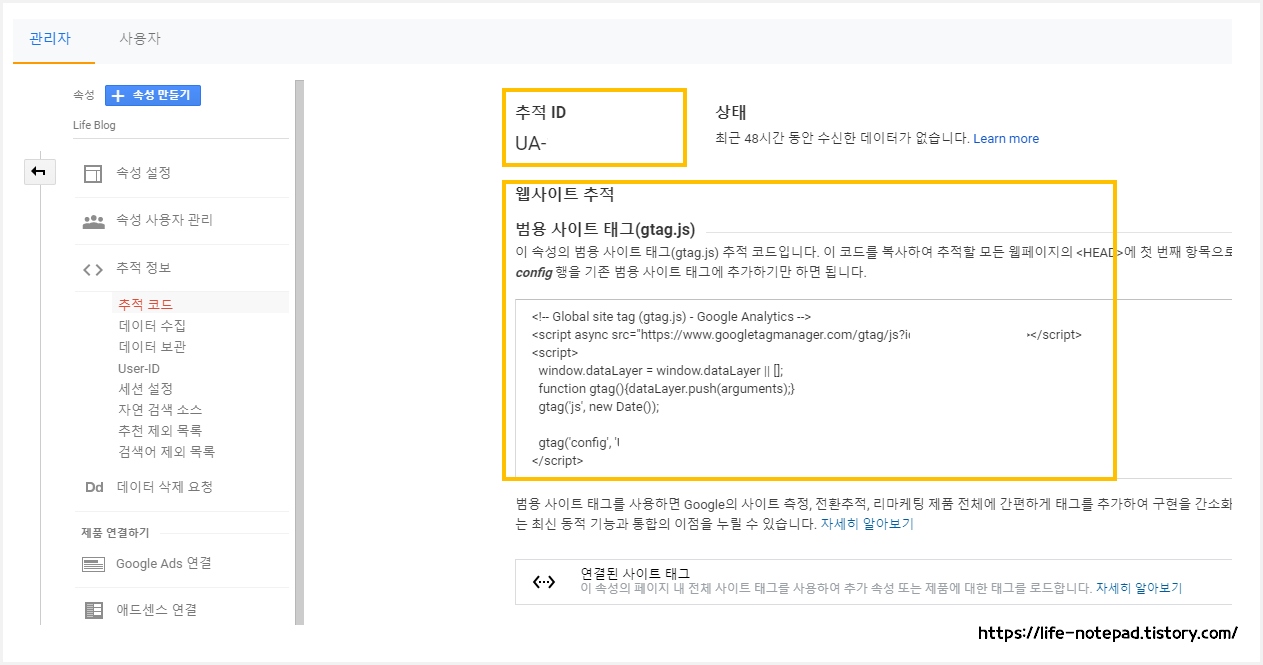Select 데이터 수집 submenu item

(x=152, y=326)
